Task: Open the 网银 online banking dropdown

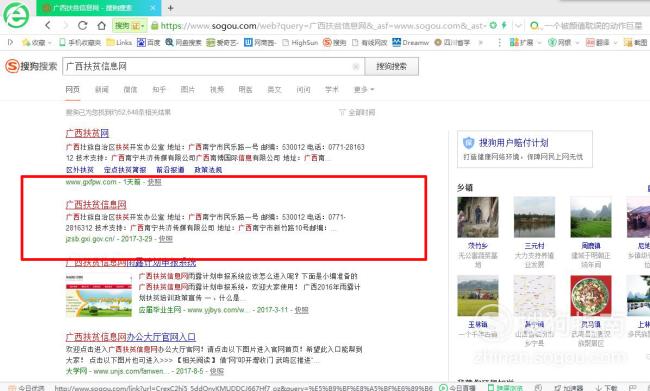Action: click(x=563, y=42)
